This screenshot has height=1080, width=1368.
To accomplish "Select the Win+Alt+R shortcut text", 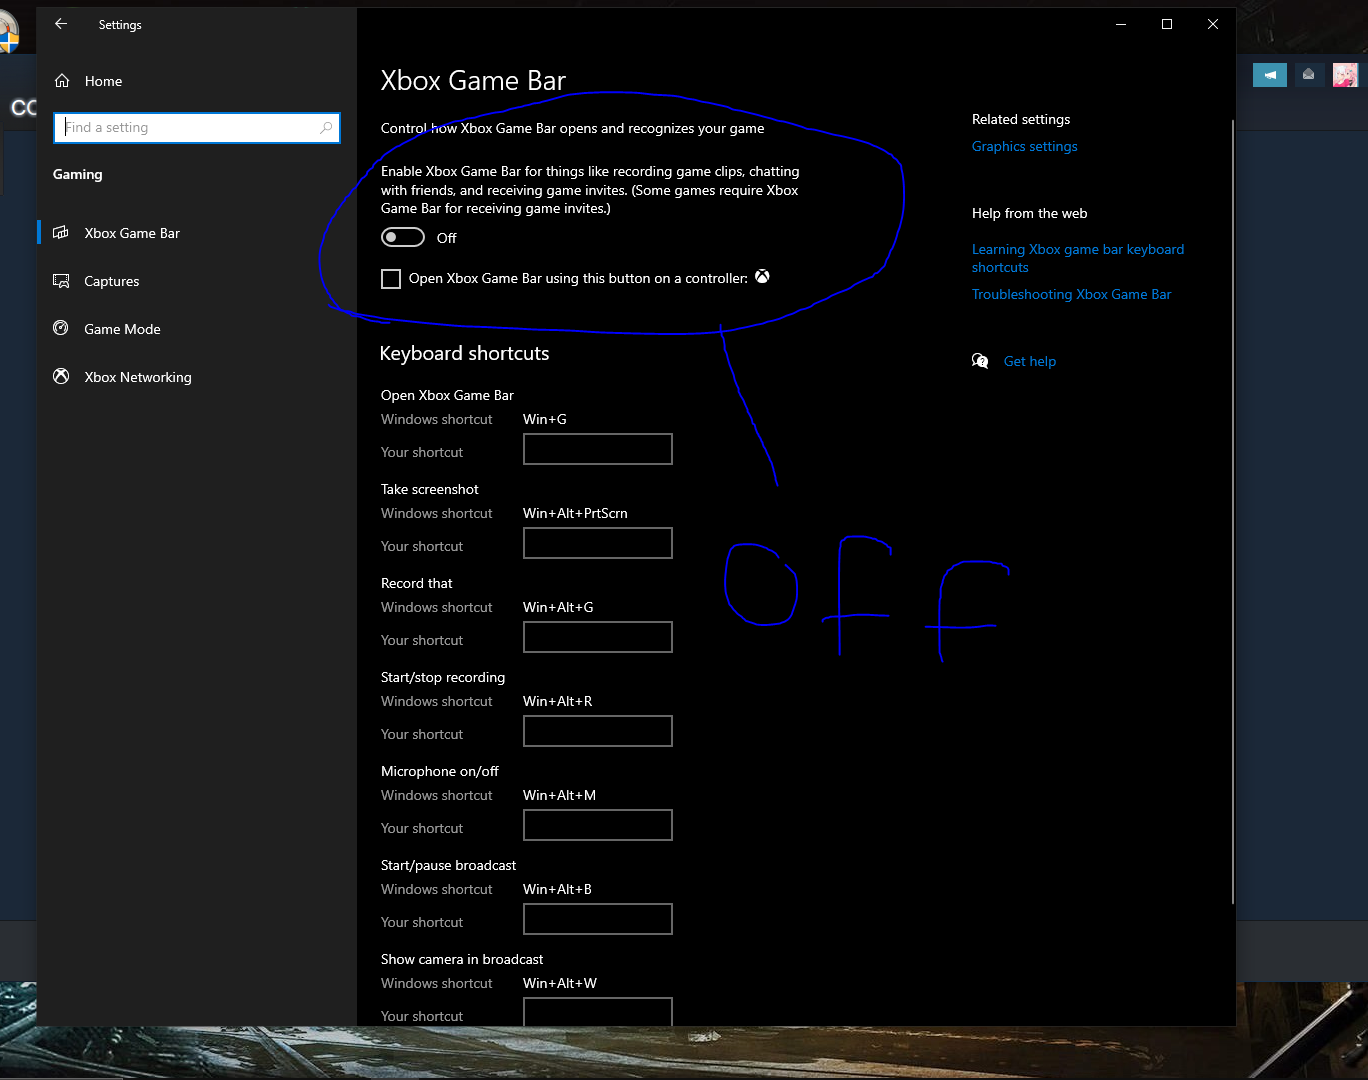I will point(558,701).
